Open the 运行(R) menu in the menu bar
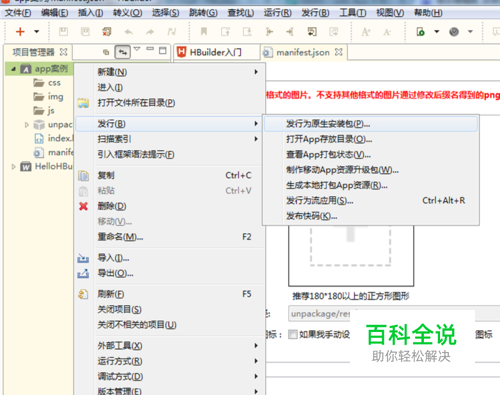This screenshot has height=395, width=500. pyautogui.click(x=278, y=13)
